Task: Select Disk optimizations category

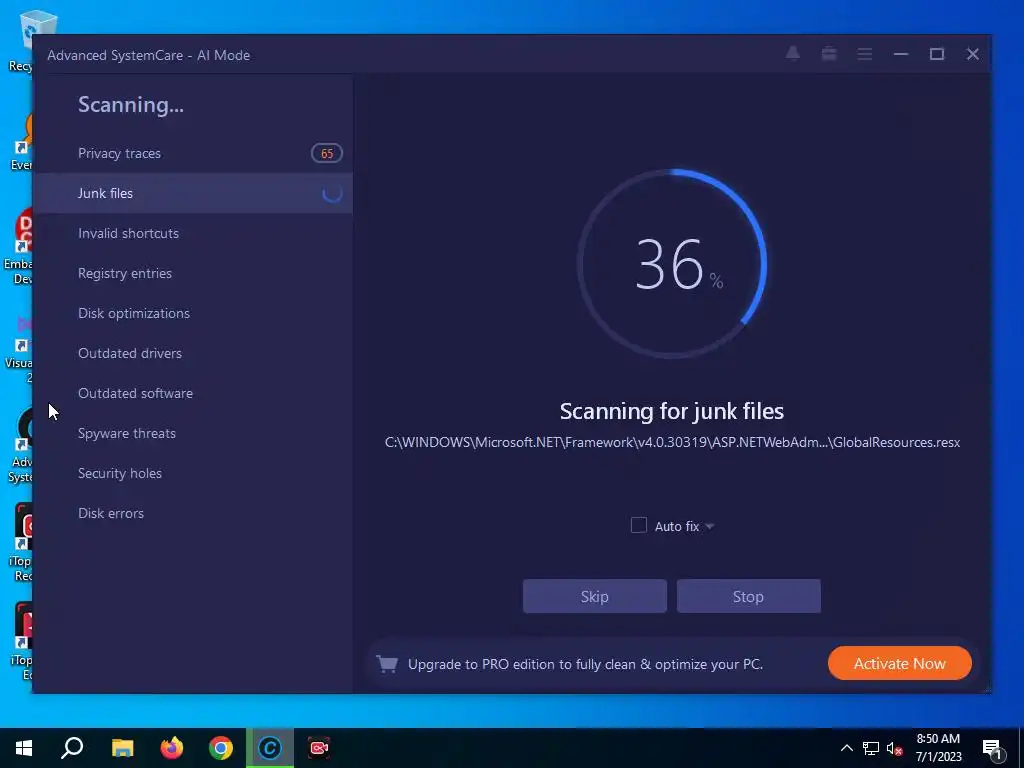Action: pyautogui.click(x=193, y=313)
